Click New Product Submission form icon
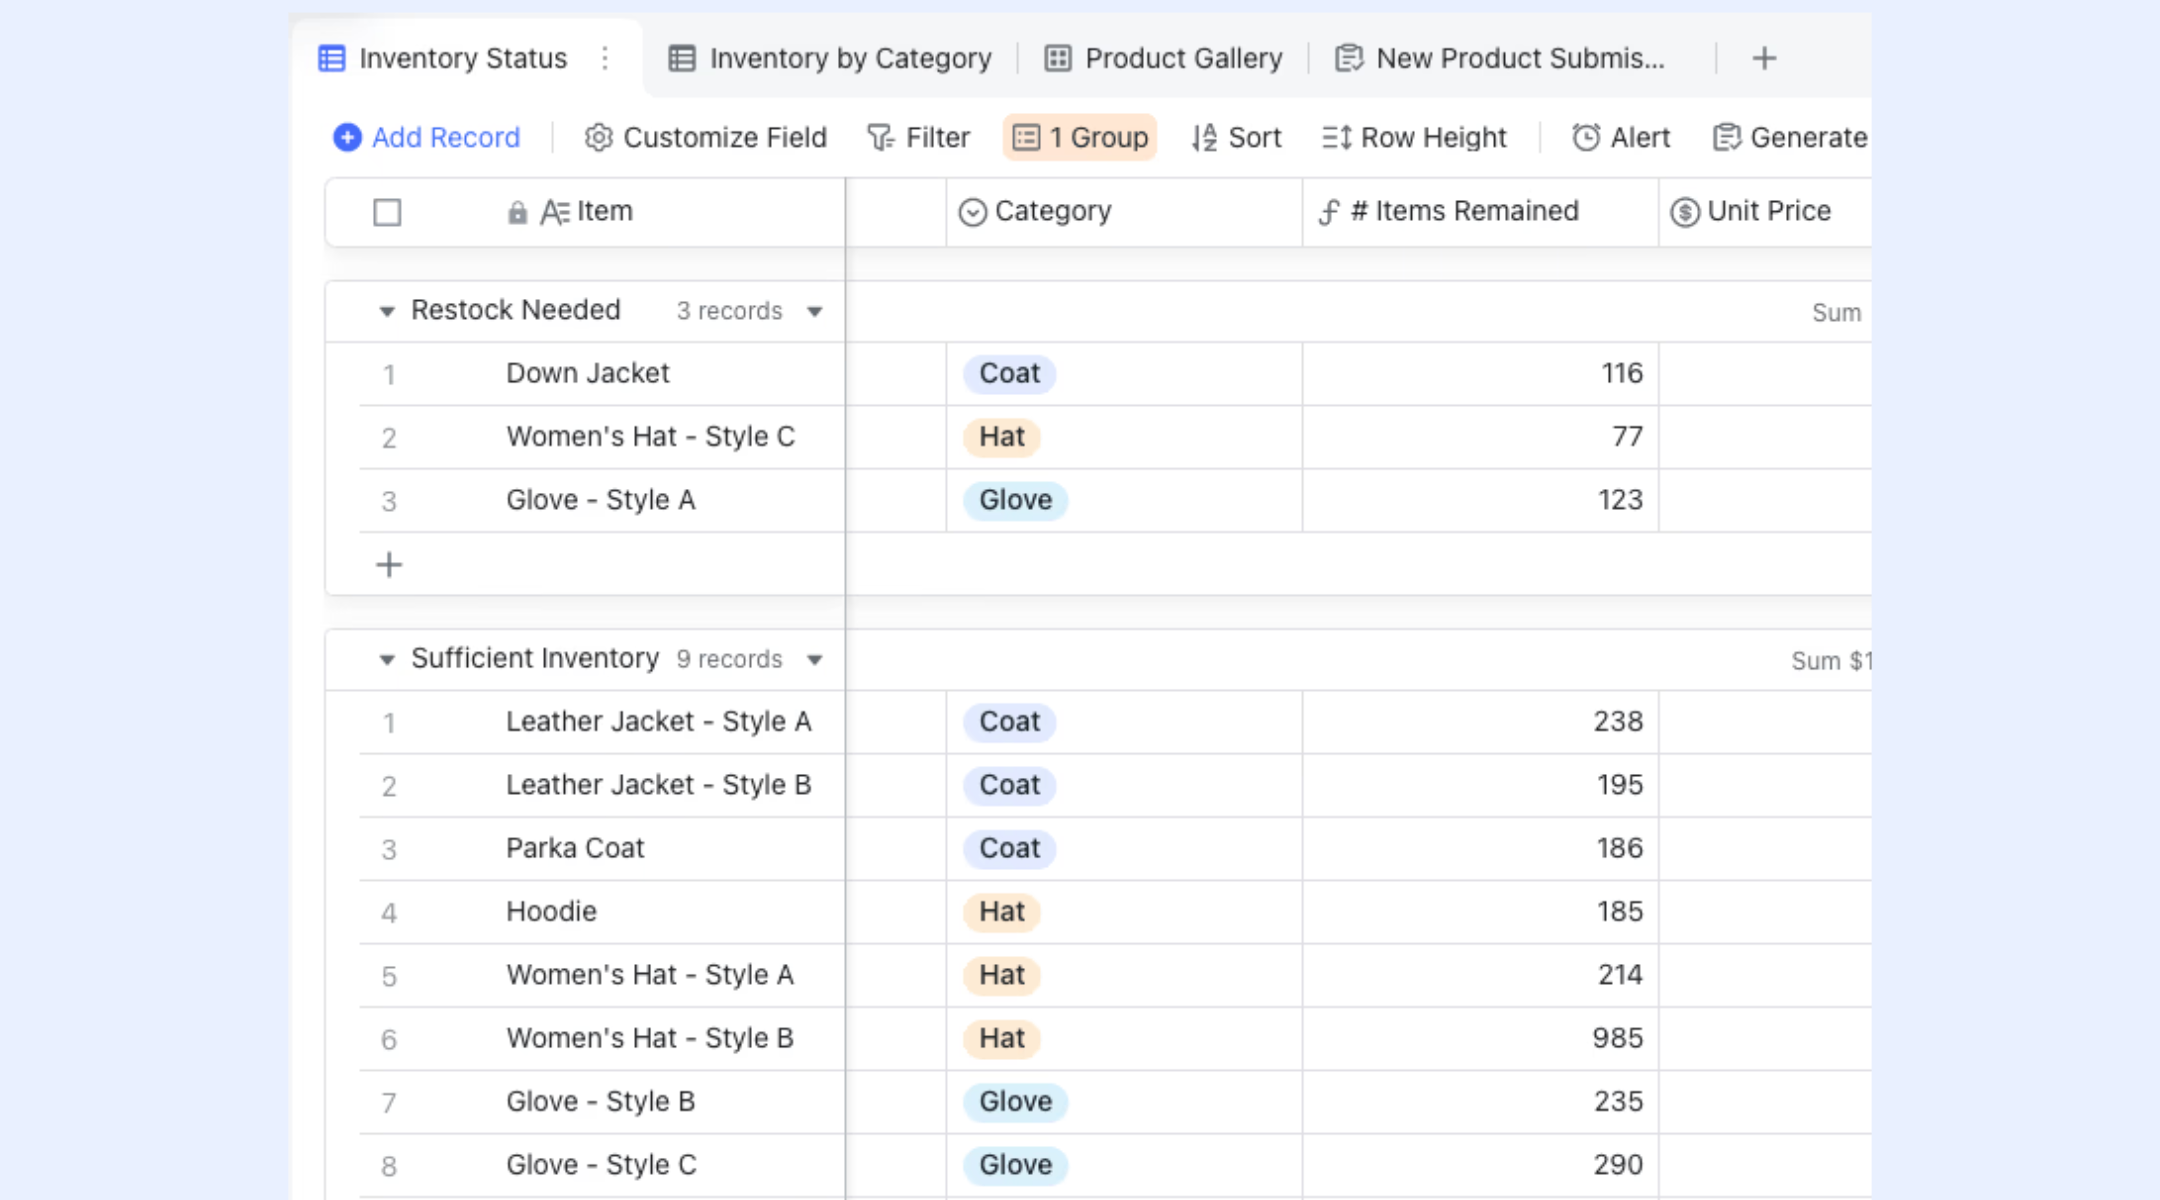 coord(1349,58)
